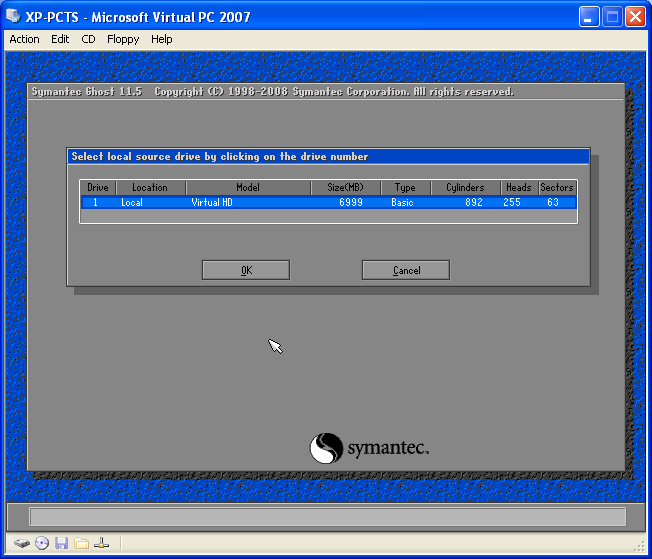Confirm drive selection with OK button

coord(246,270)
